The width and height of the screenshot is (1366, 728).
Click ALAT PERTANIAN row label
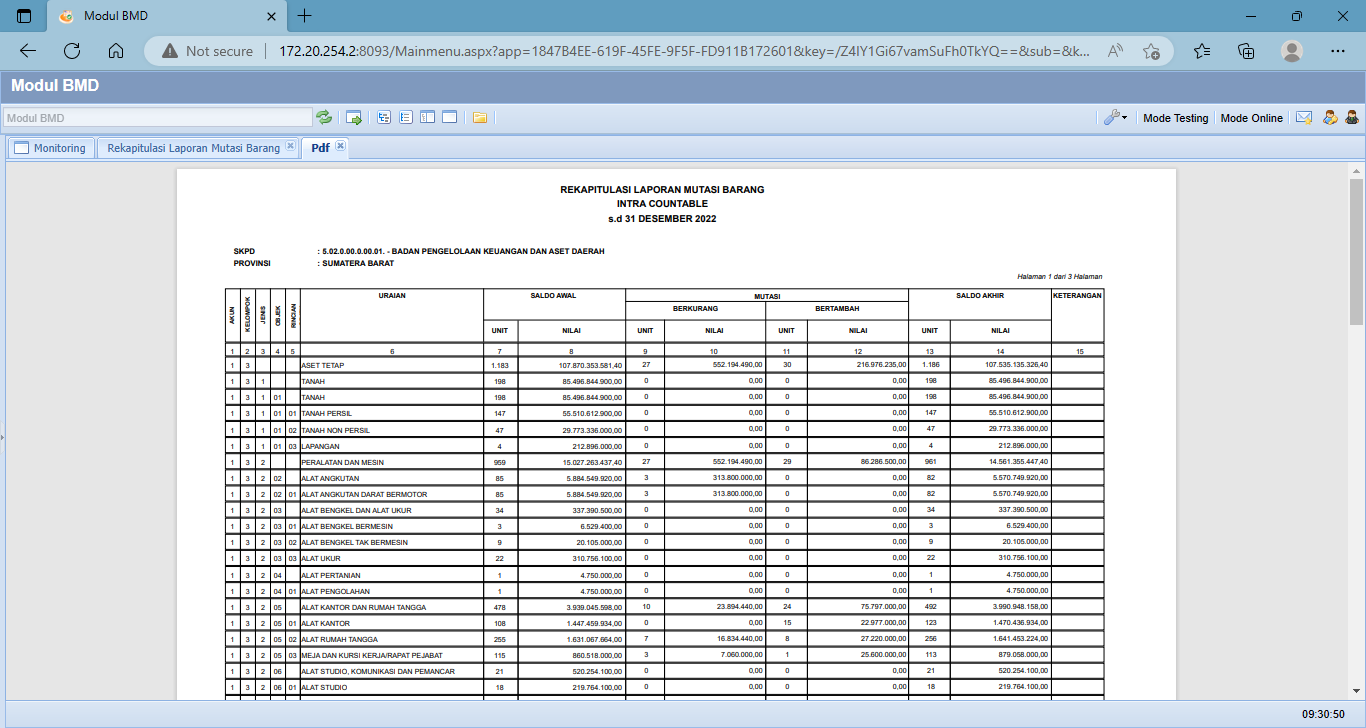331,575
